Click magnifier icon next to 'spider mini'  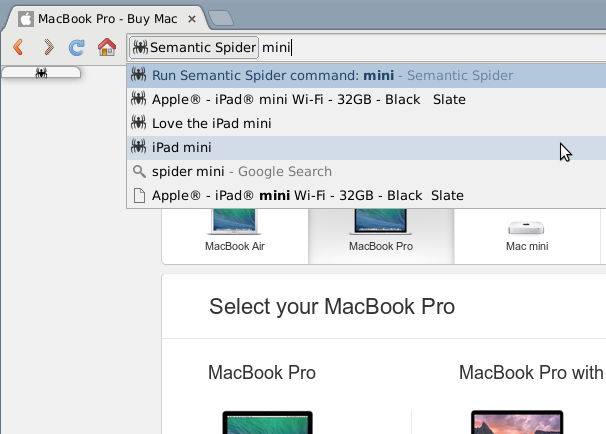(139, 171)
